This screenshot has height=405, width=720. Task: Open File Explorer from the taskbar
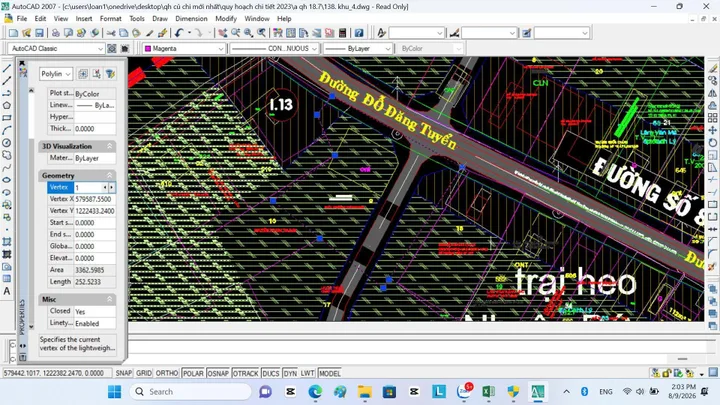pos(365,392)
